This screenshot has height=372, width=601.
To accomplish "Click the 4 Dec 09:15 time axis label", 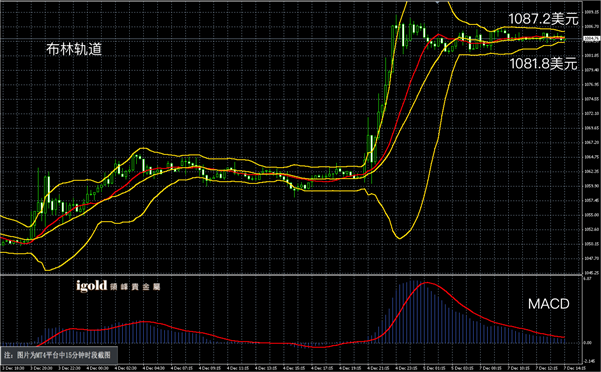I will tap(210, 368).
